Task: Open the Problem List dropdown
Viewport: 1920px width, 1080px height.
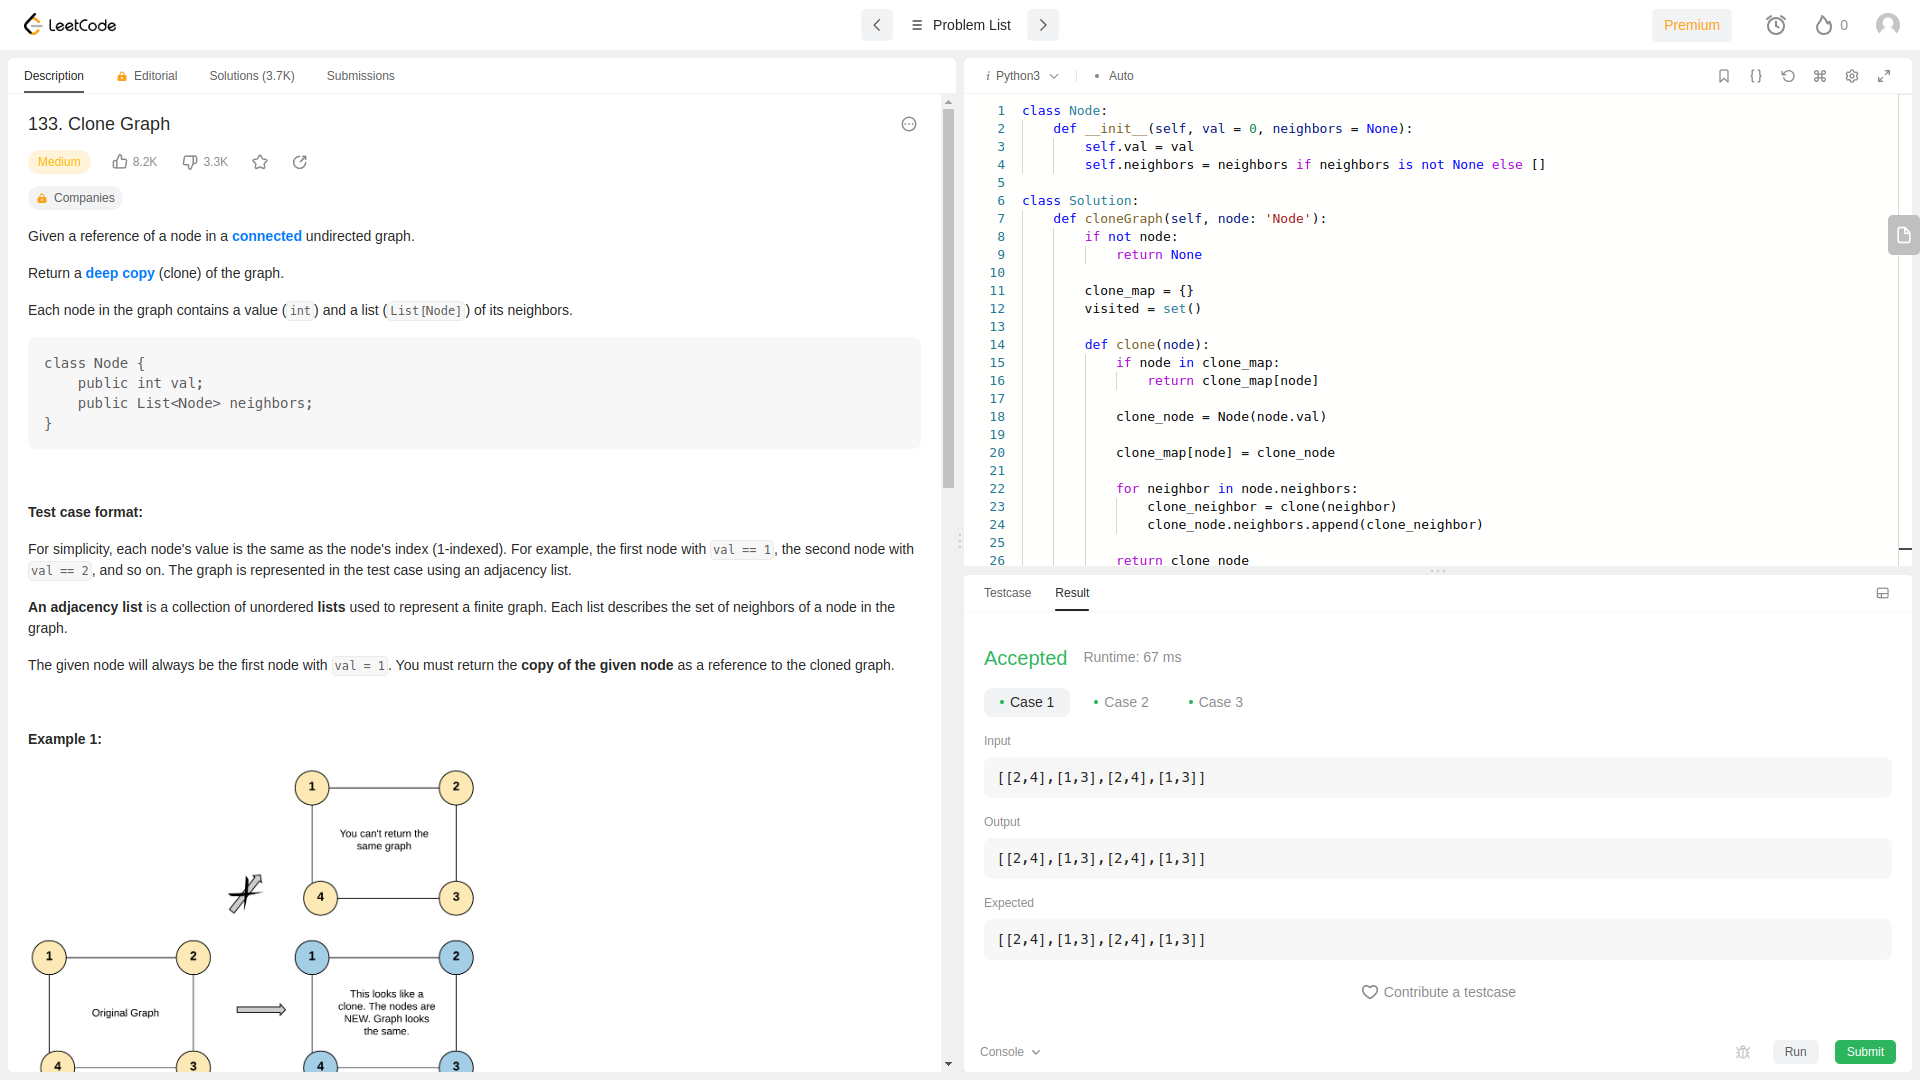Action: tap(961, 25)
